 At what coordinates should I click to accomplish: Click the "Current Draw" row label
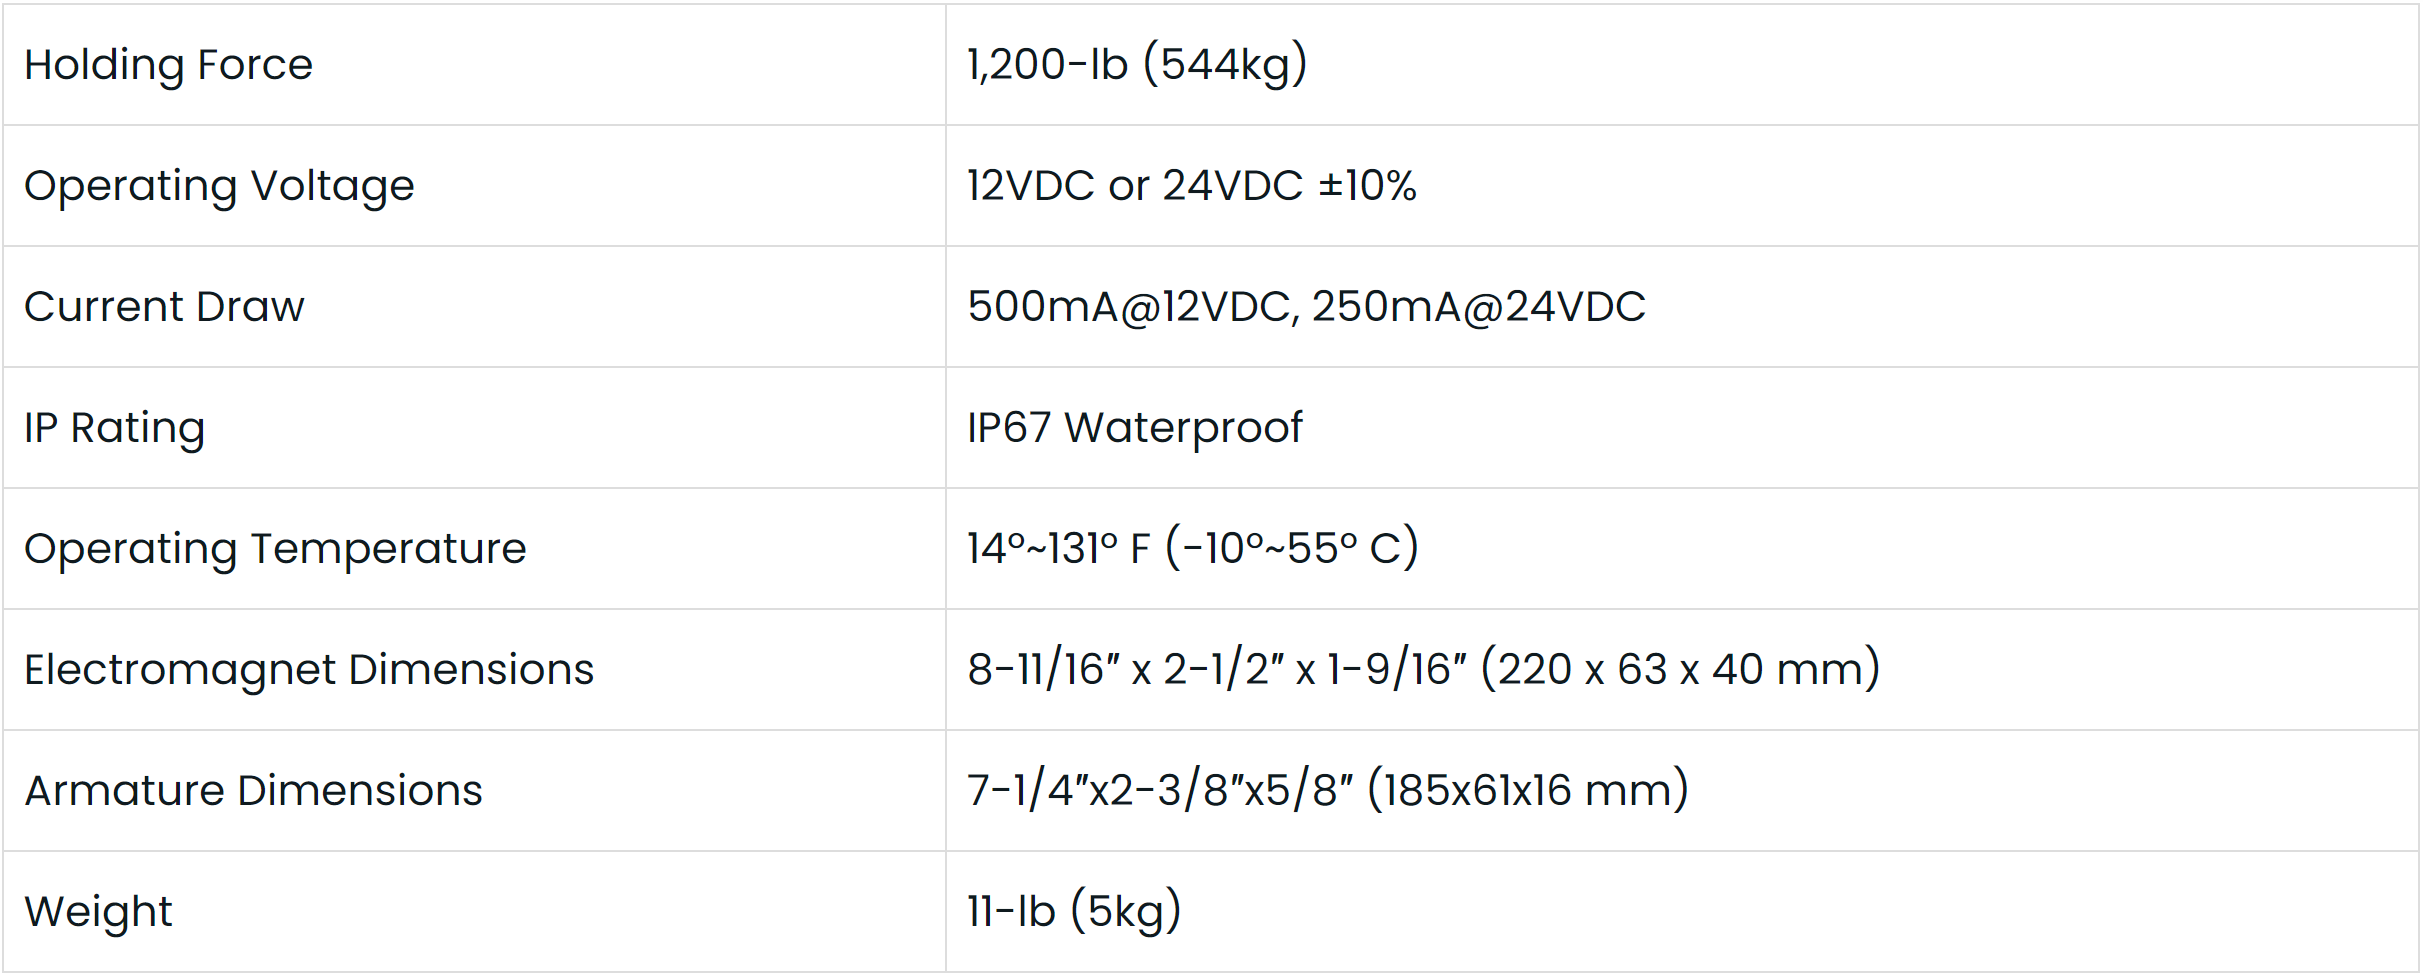click(164, 307)
